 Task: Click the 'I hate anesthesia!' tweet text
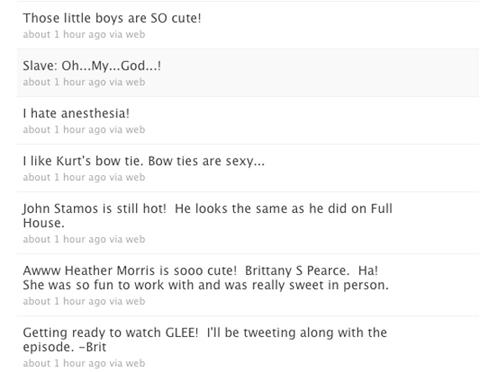pos(76,113)
